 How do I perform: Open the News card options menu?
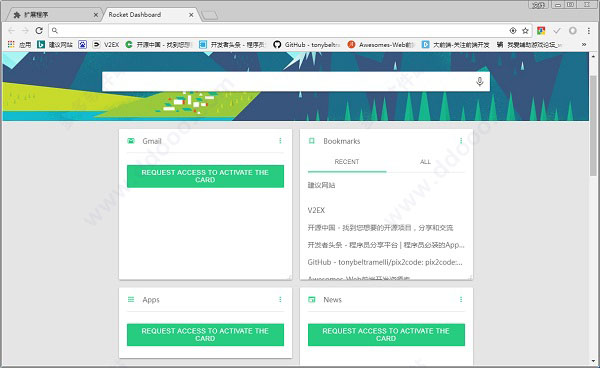click(461, 299)
